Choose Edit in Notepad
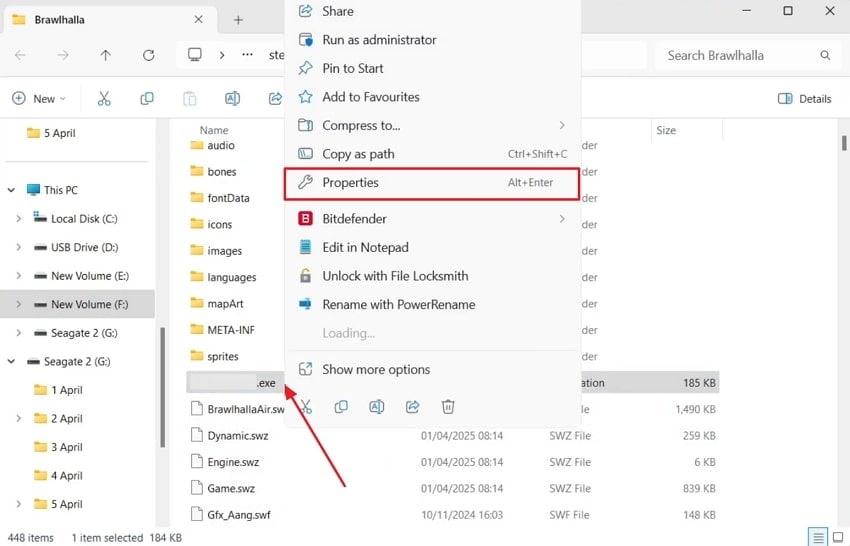 click(433, 247)
